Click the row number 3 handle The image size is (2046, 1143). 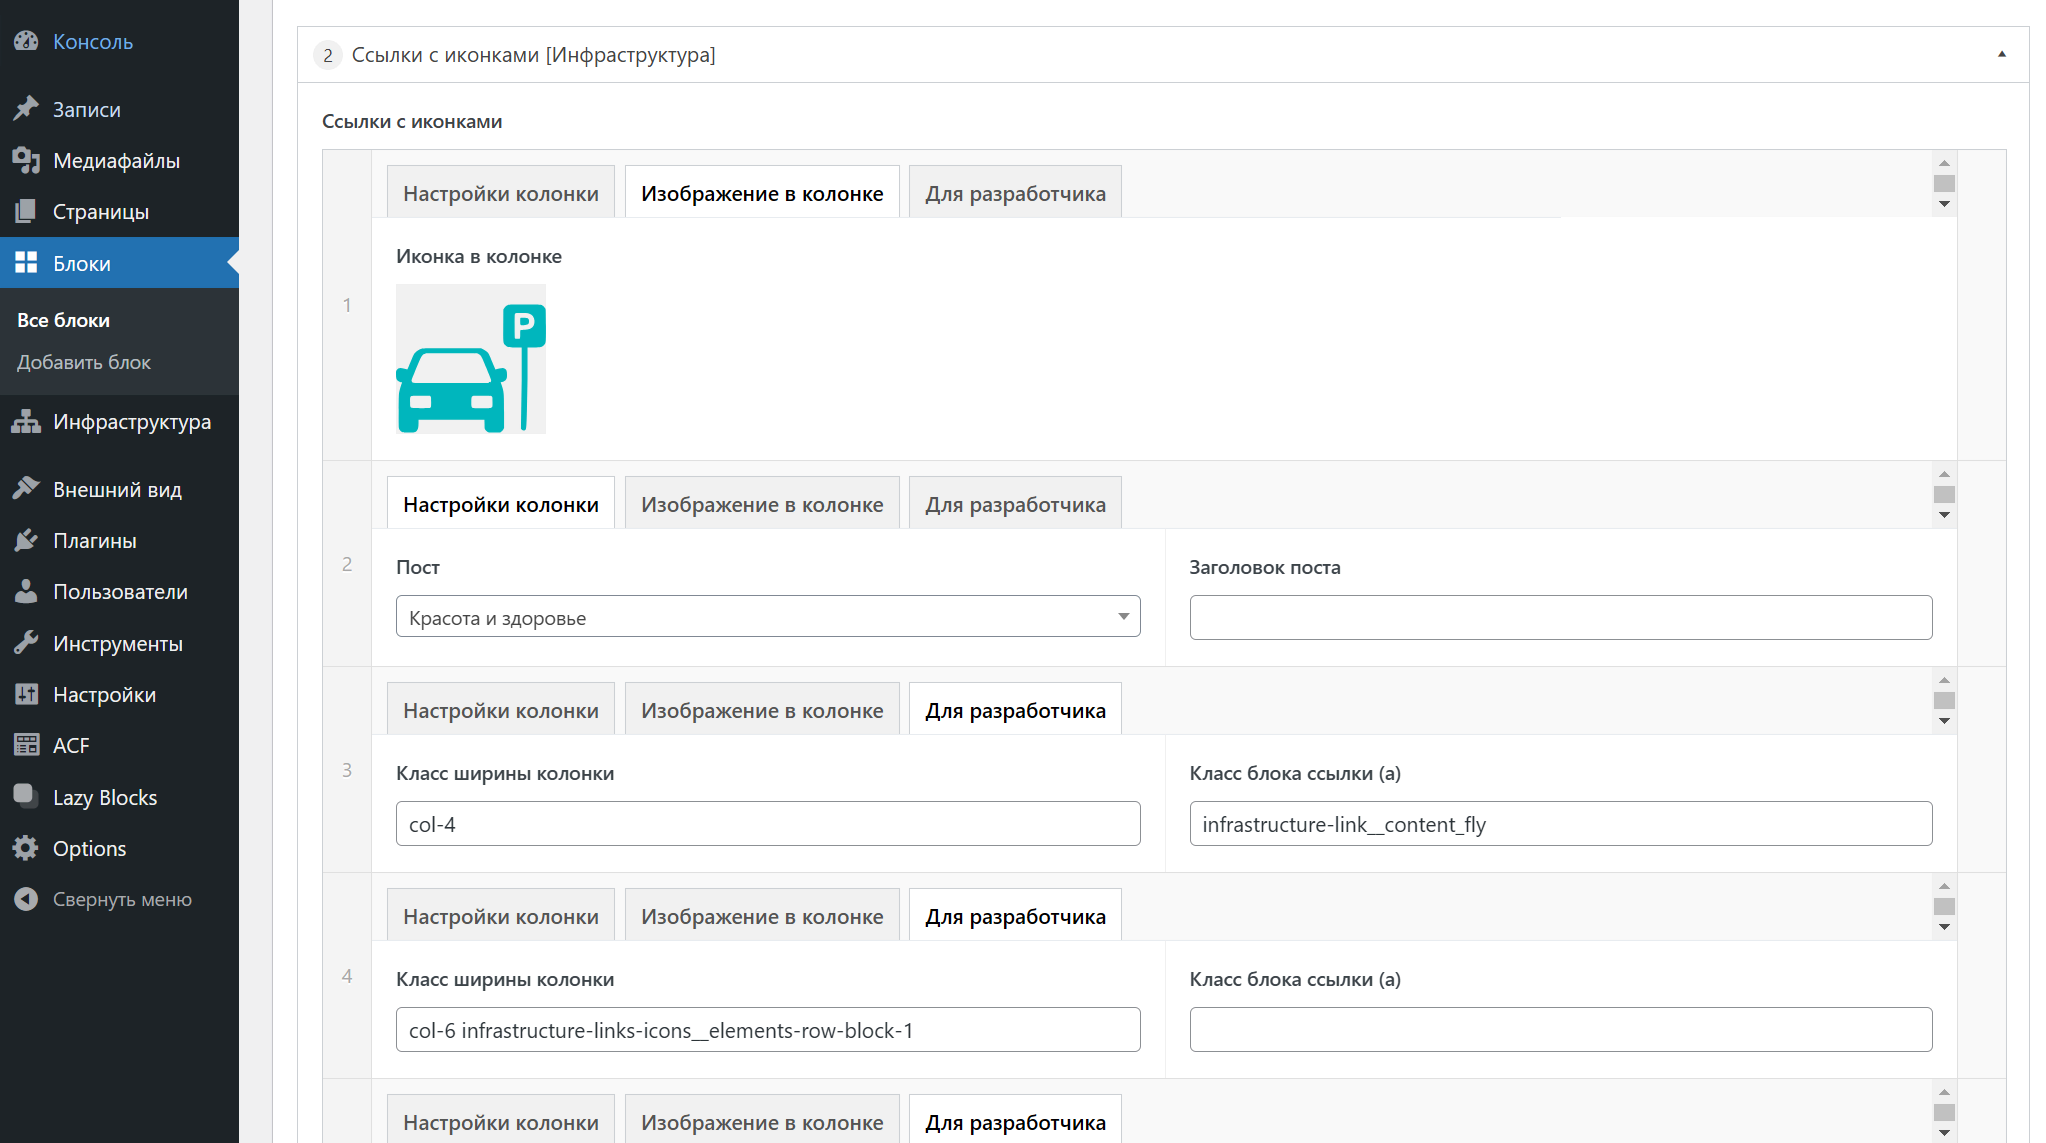pyautogui.click(x=347, y=770)
